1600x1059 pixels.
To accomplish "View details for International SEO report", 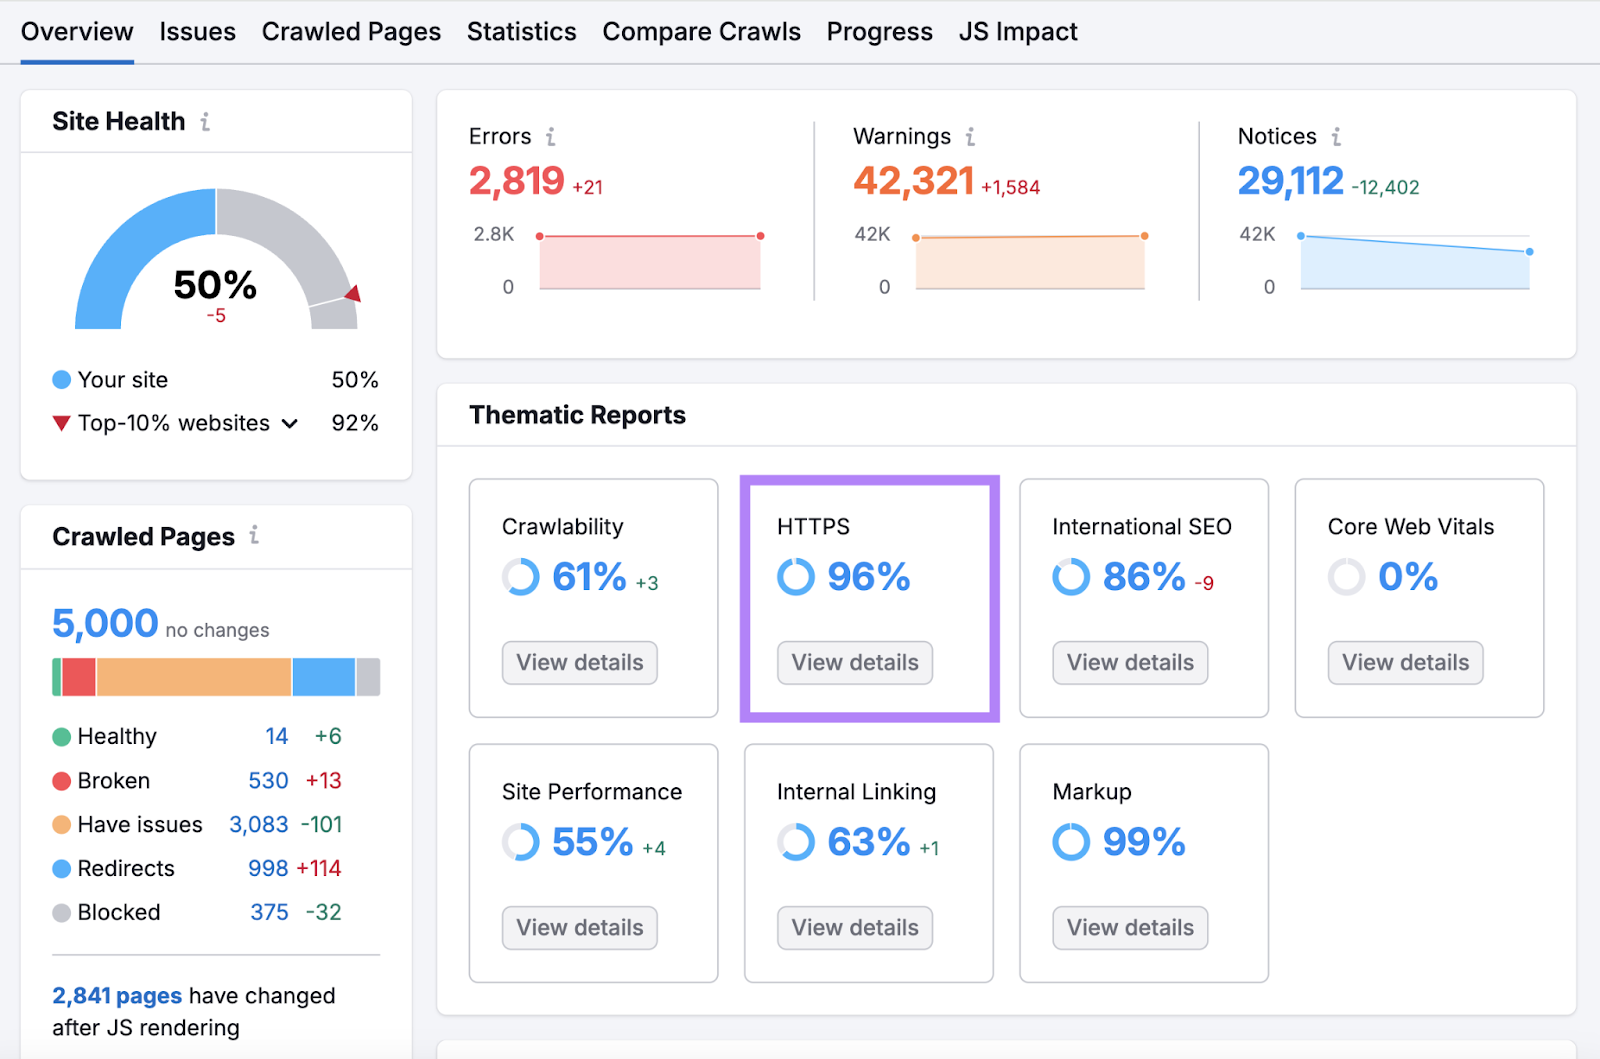I will (1130, 663).
